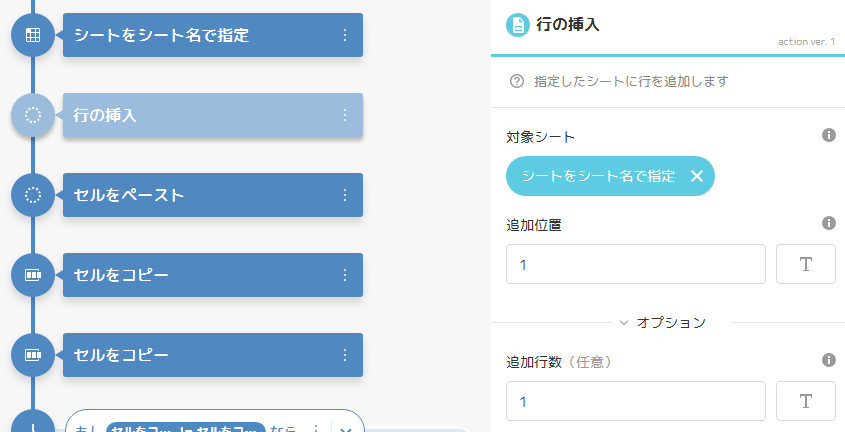
Task: Click the dotted circle icon of 行の挿入 step
Action: [x=32, y=115]
